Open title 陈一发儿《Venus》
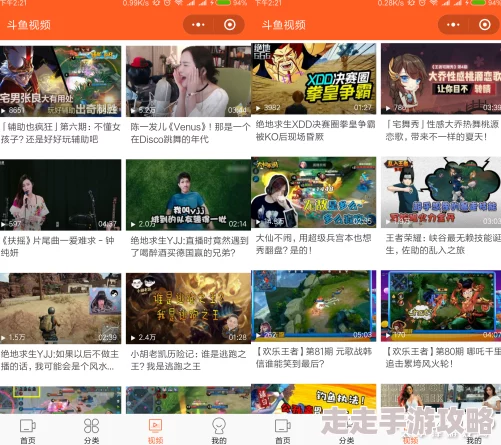 190,133
